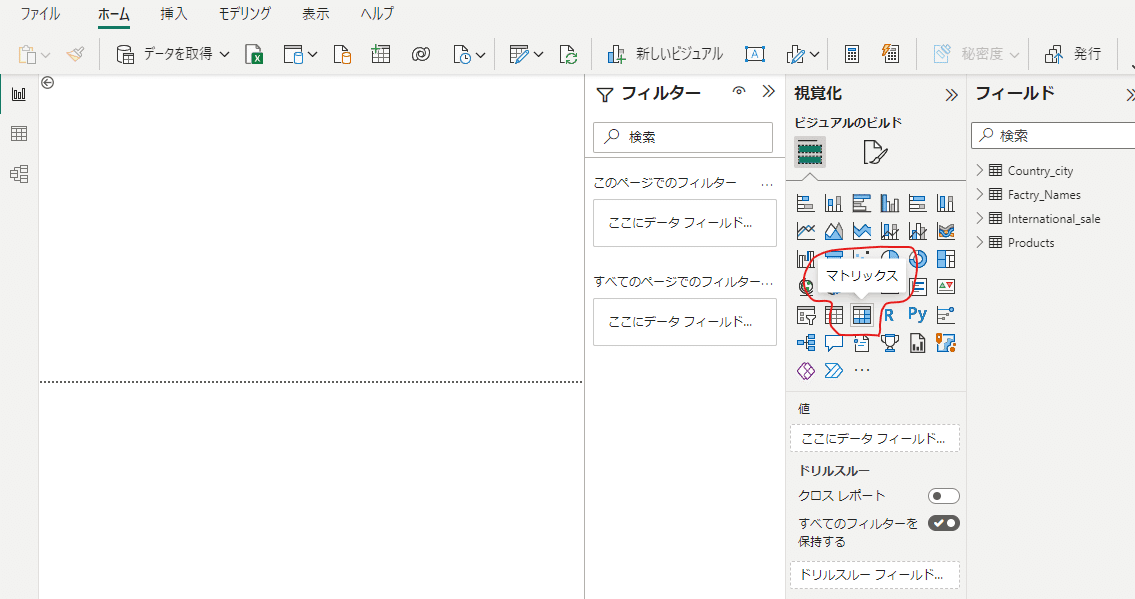Select the smart narrative visual
Screen dimensions: 1135x599
(x=861, y=343)
